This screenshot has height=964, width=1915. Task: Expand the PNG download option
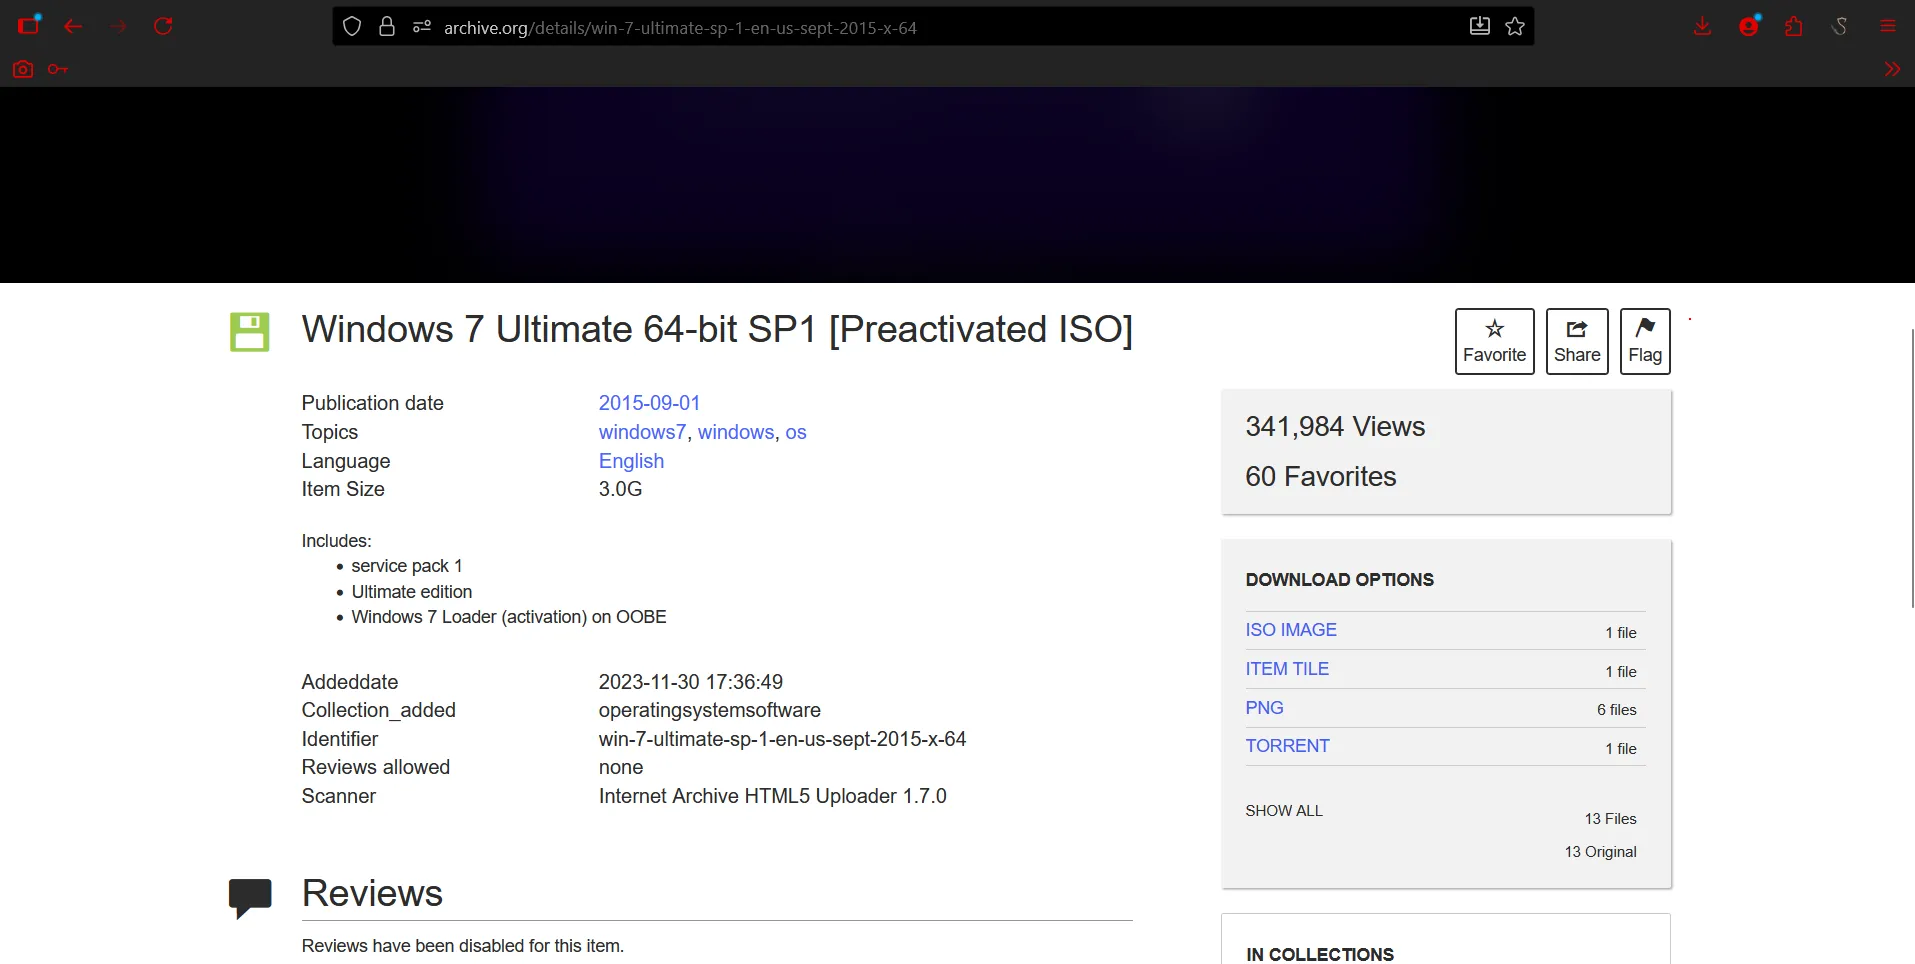click(x=1264, y=708)
